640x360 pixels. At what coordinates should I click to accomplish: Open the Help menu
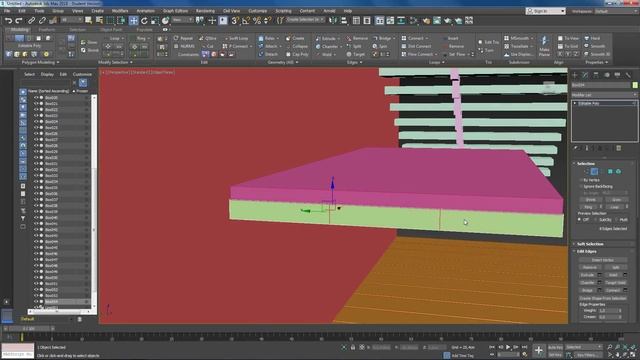click(348, 11)
